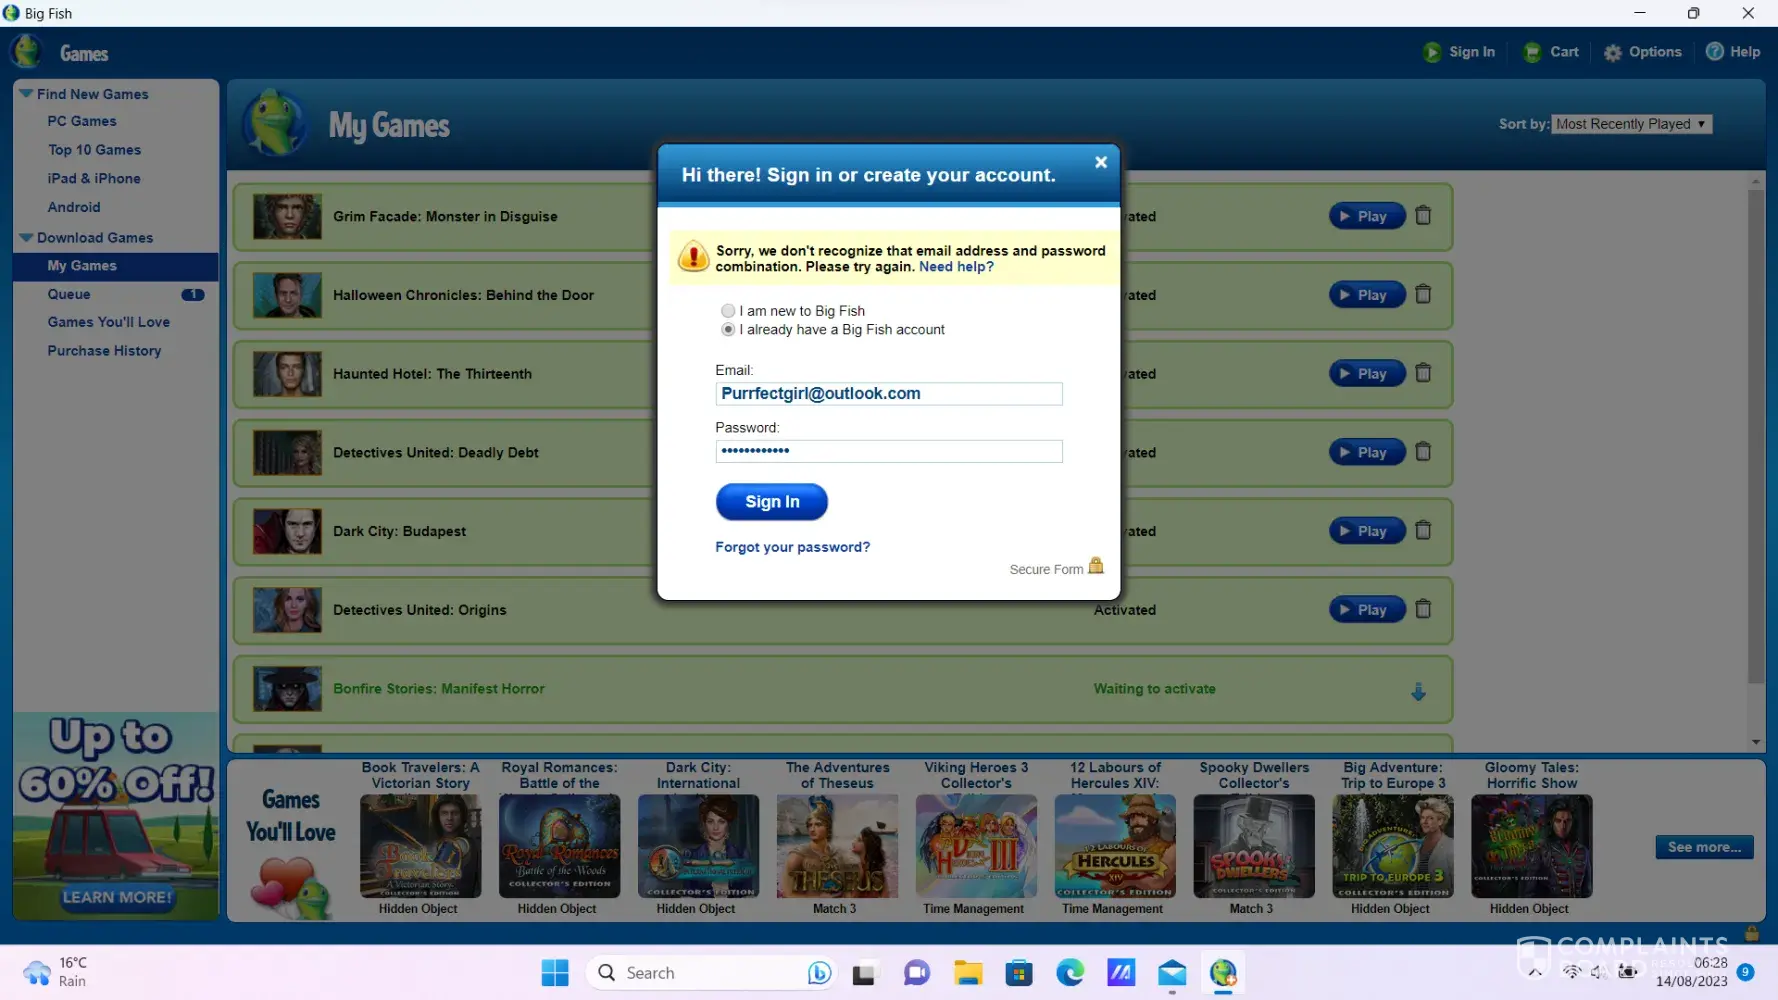
Task: Select 'I am new to Big Fish'
Action: click(728, 311)
